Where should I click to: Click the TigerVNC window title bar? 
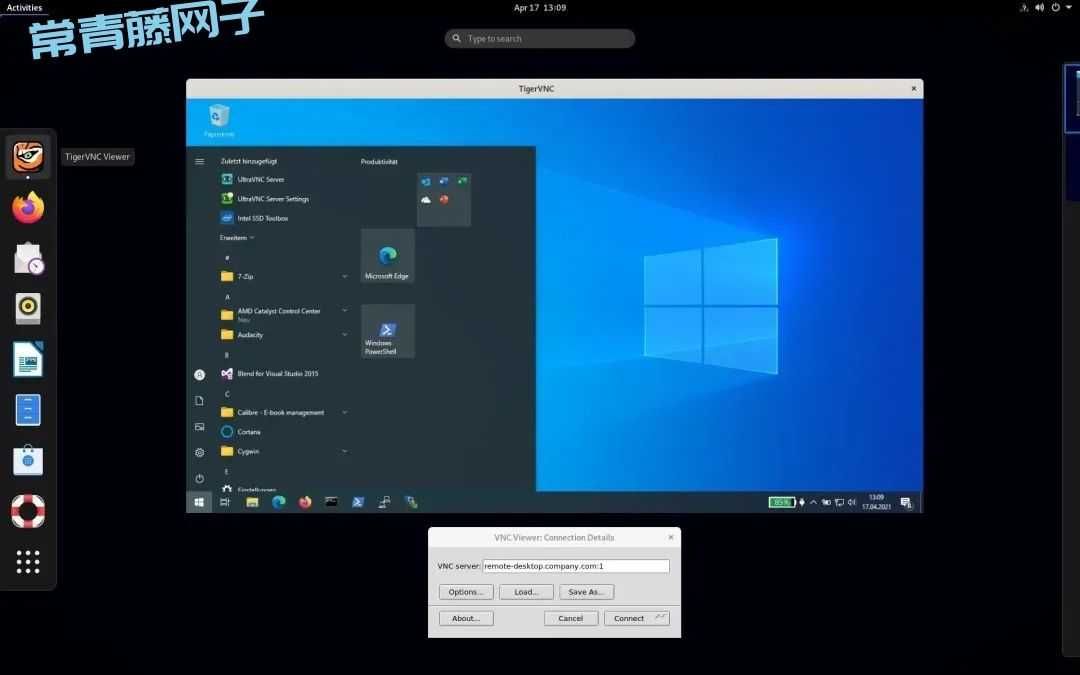point(554,88)
